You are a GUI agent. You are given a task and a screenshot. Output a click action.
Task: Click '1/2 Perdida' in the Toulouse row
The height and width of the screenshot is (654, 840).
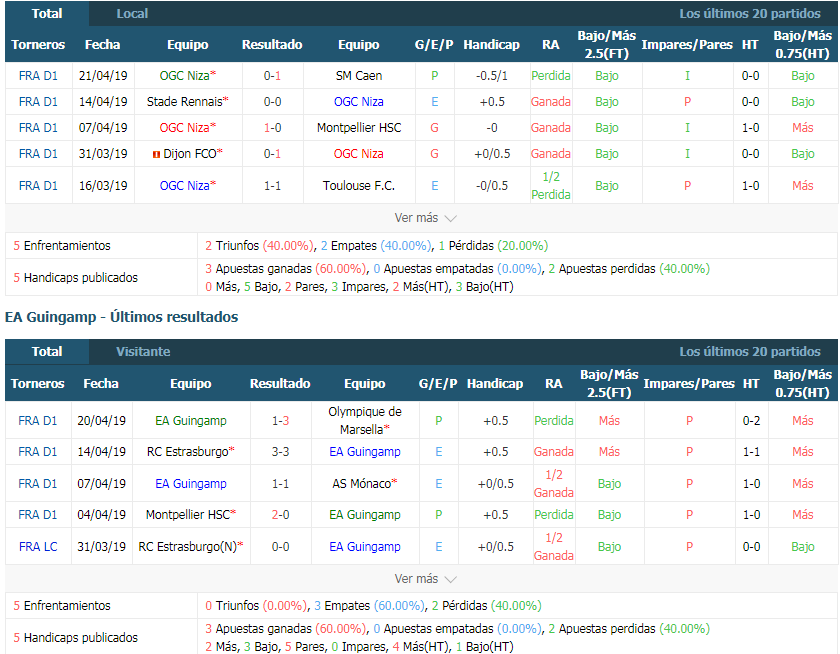point(551,185)
